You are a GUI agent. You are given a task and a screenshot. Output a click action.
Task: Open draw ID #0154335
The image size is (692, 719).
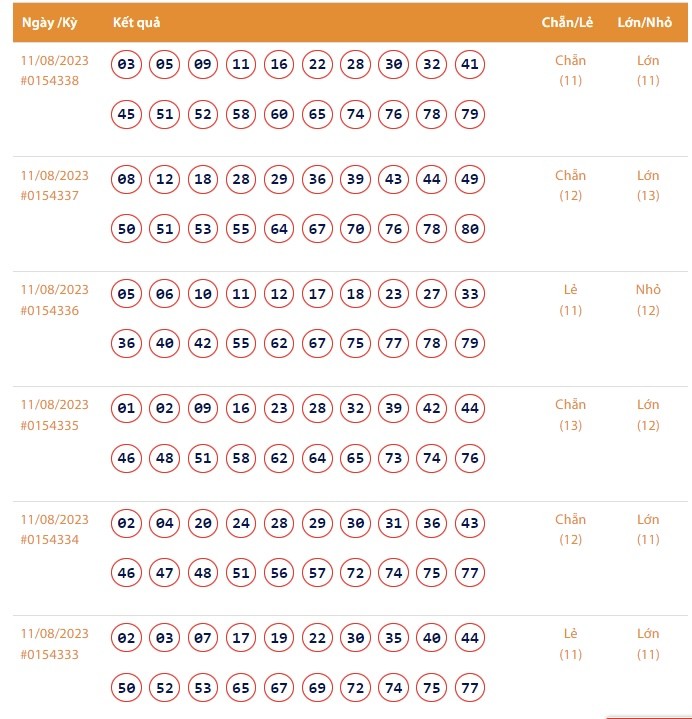[x=49, y=425]
